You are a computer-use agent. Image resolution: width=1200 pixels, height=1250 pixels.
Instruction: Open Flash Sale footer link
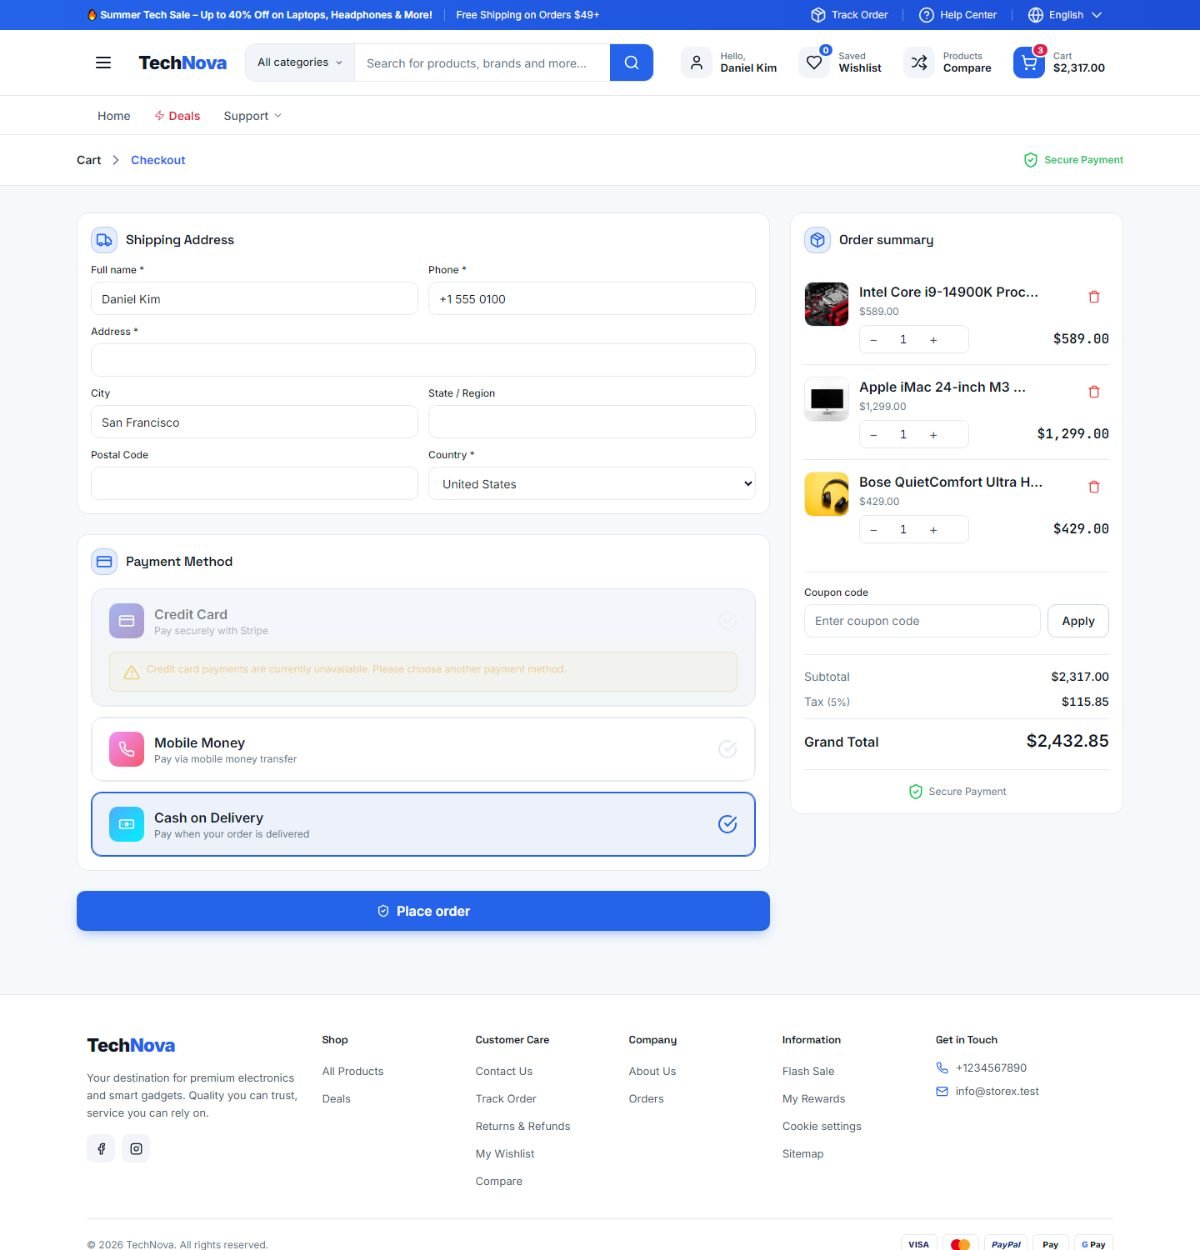[808, 1071]
